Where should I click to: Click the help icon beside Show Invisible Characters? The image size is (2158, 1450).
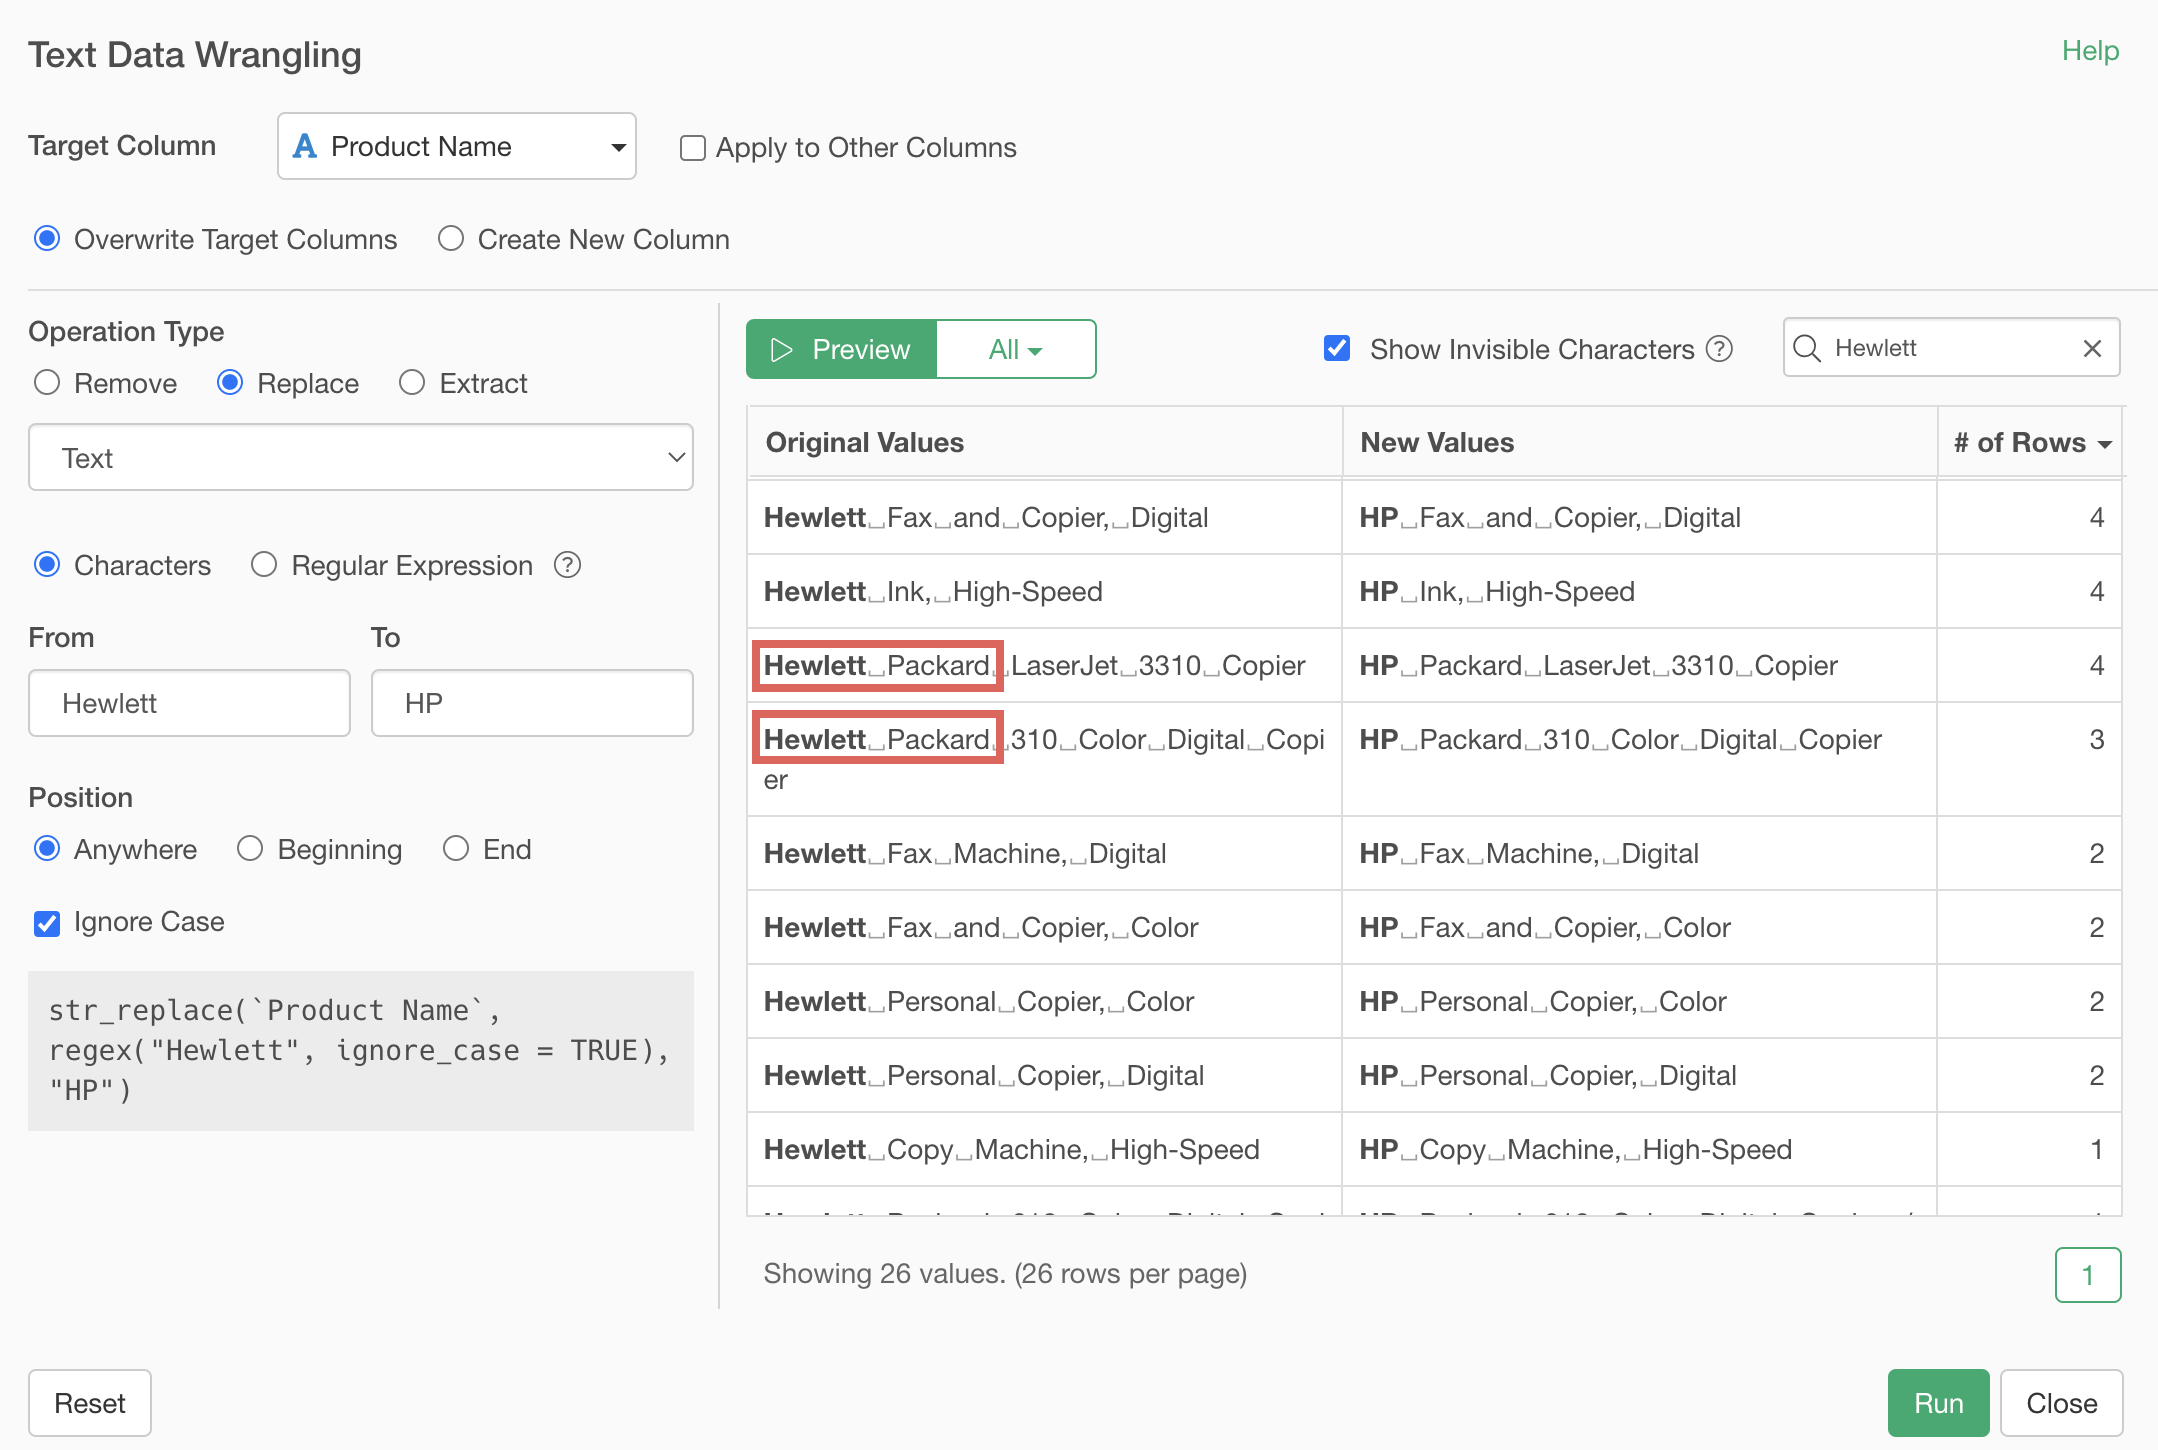click(1719, 349)
